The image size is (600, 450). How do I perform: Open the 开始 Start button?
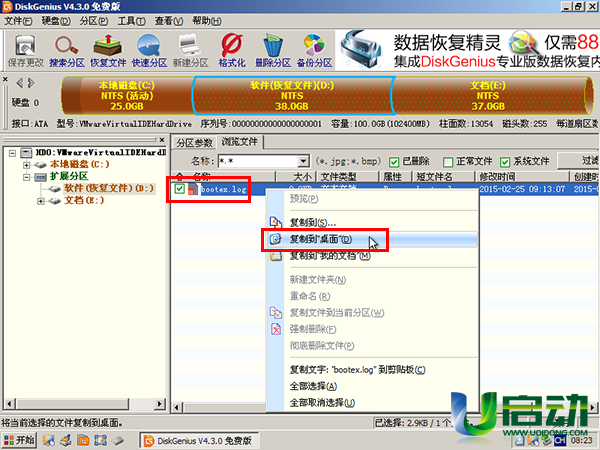coord(19,440)
